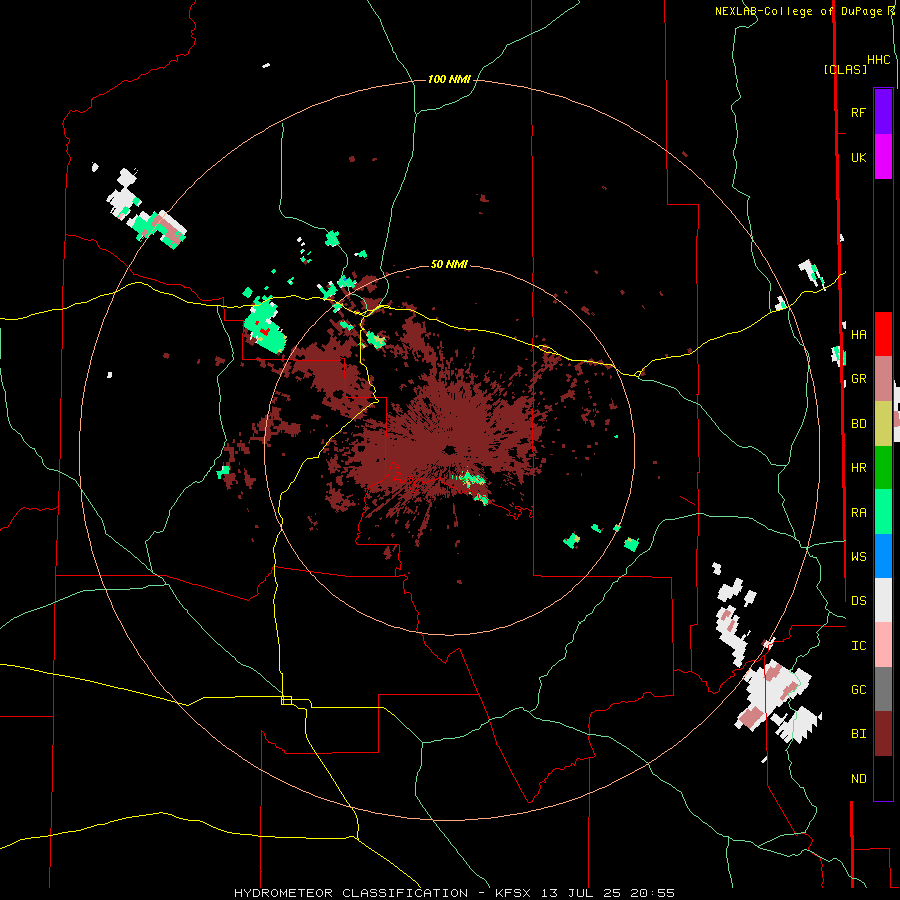Click the gray GC ground clutter swatch
The image size is (900, 900).
click(883, 689)
